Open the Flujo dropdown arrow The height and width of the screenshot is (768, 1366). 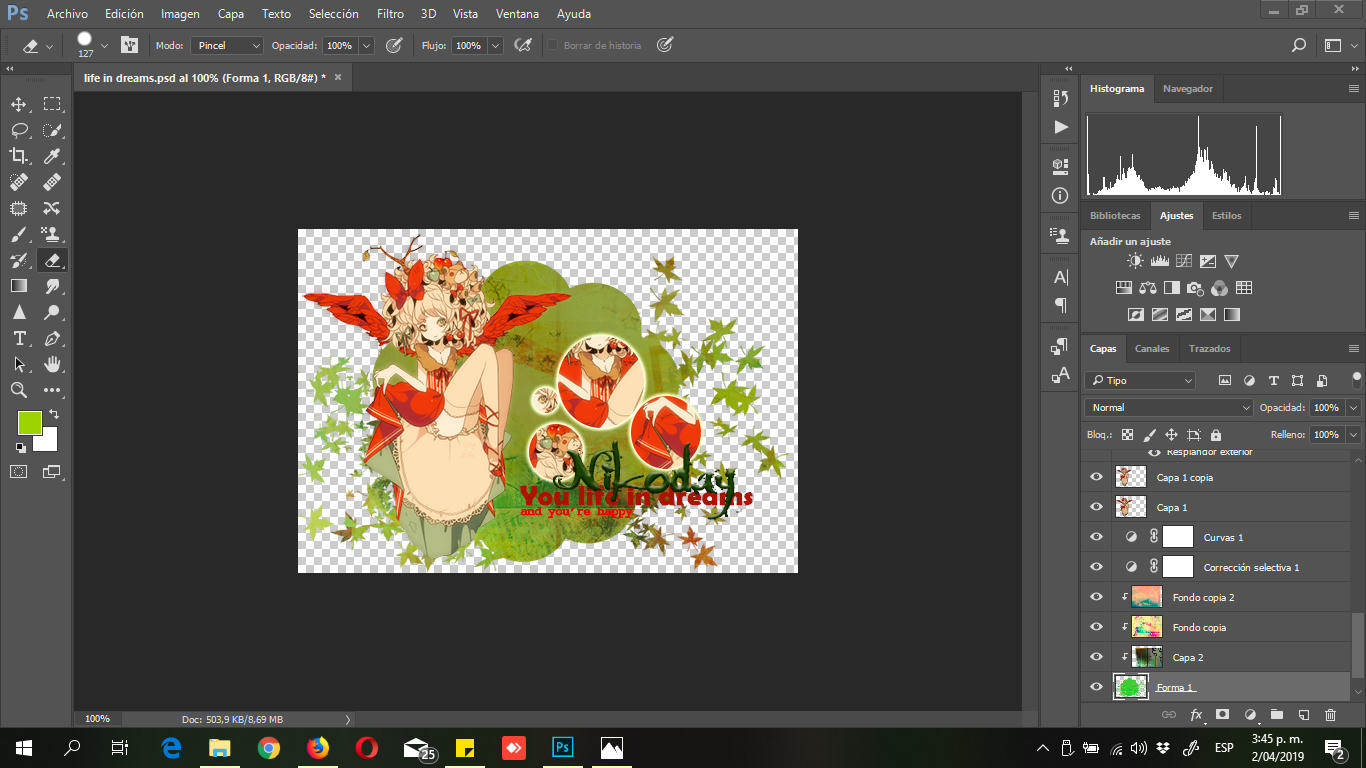pos(495,45)
